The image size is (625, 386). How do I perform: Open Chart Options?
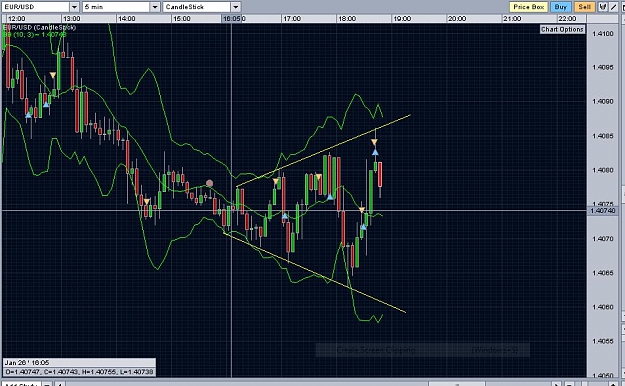(x=562, y=29)
